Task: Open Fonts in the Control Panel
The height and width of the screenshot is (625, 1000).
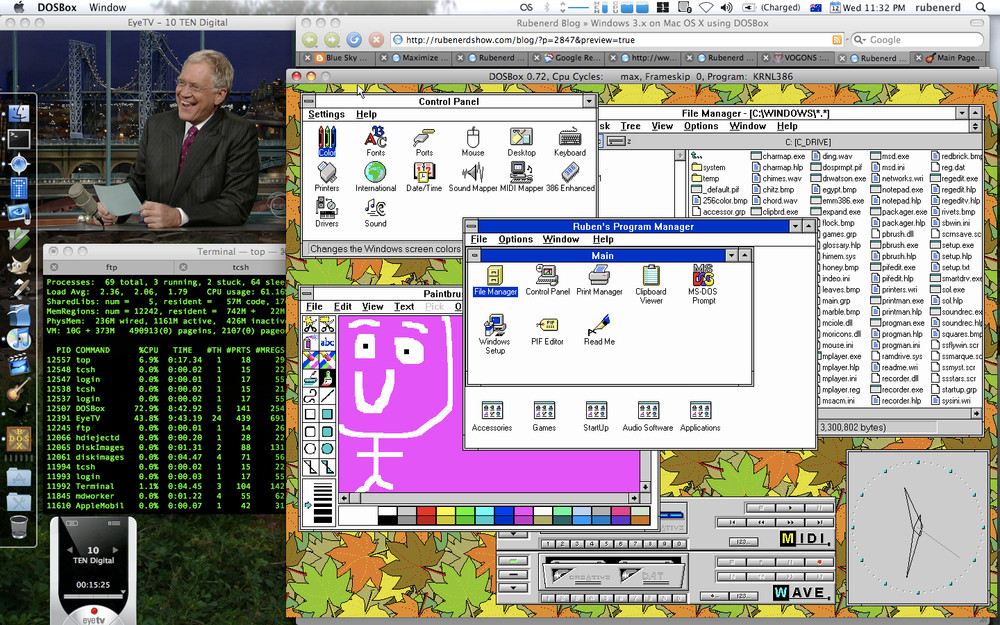Action: (374, 140)
